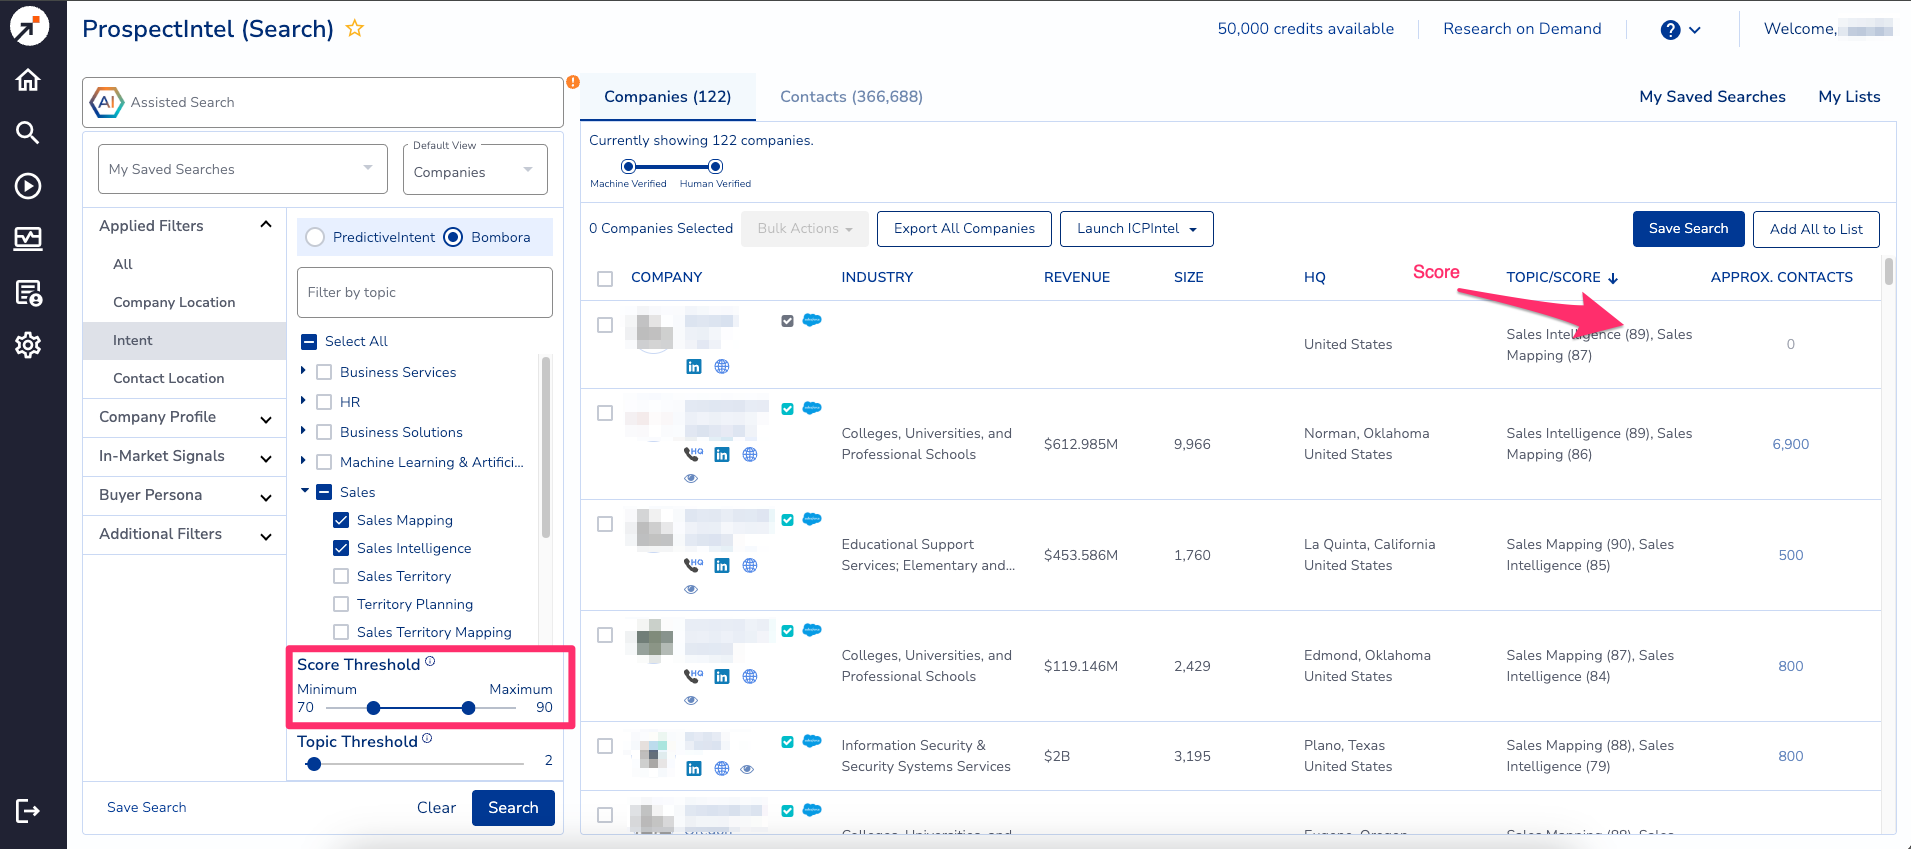The height and width of the screenshot is (849, 1911).
Task: Toggle the Select All topics checkbox
Action: point(309,341)
